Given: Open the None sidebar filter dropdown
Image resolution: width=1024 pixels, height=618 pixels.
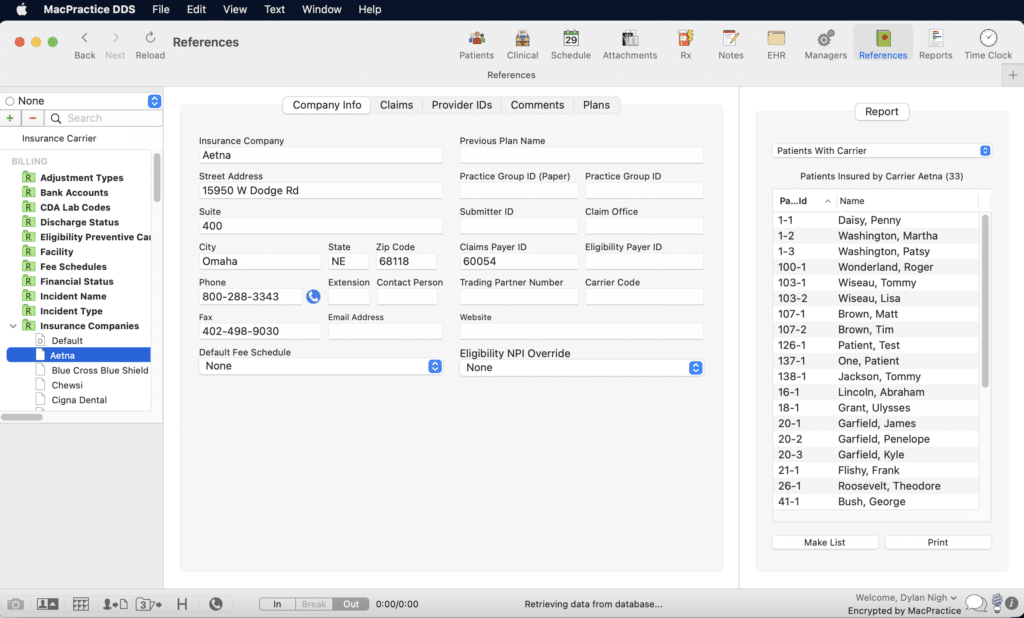Looking at the screenshot, I should pos(154,101).
